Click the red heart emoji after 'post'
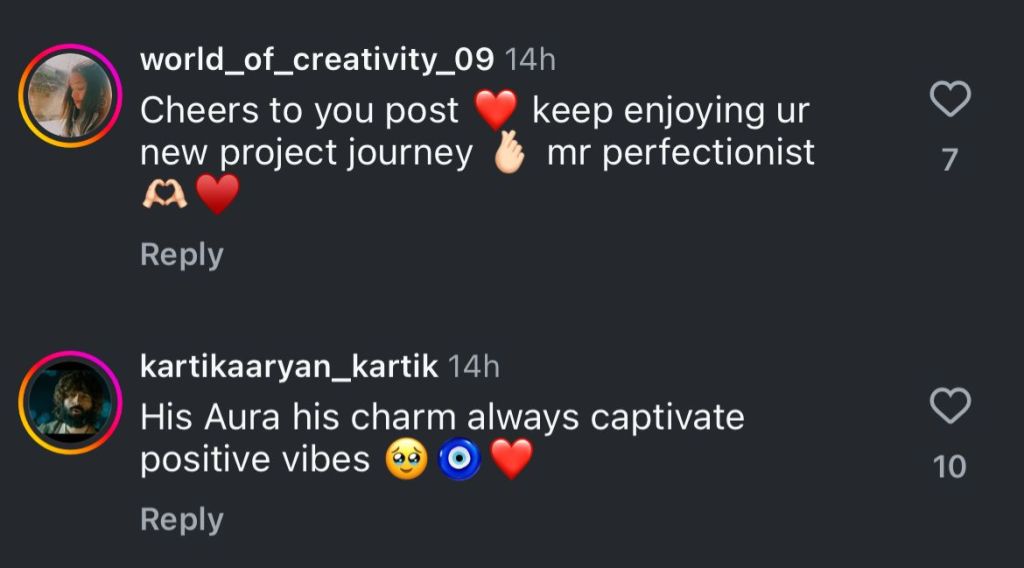 (x=496, y=110)
